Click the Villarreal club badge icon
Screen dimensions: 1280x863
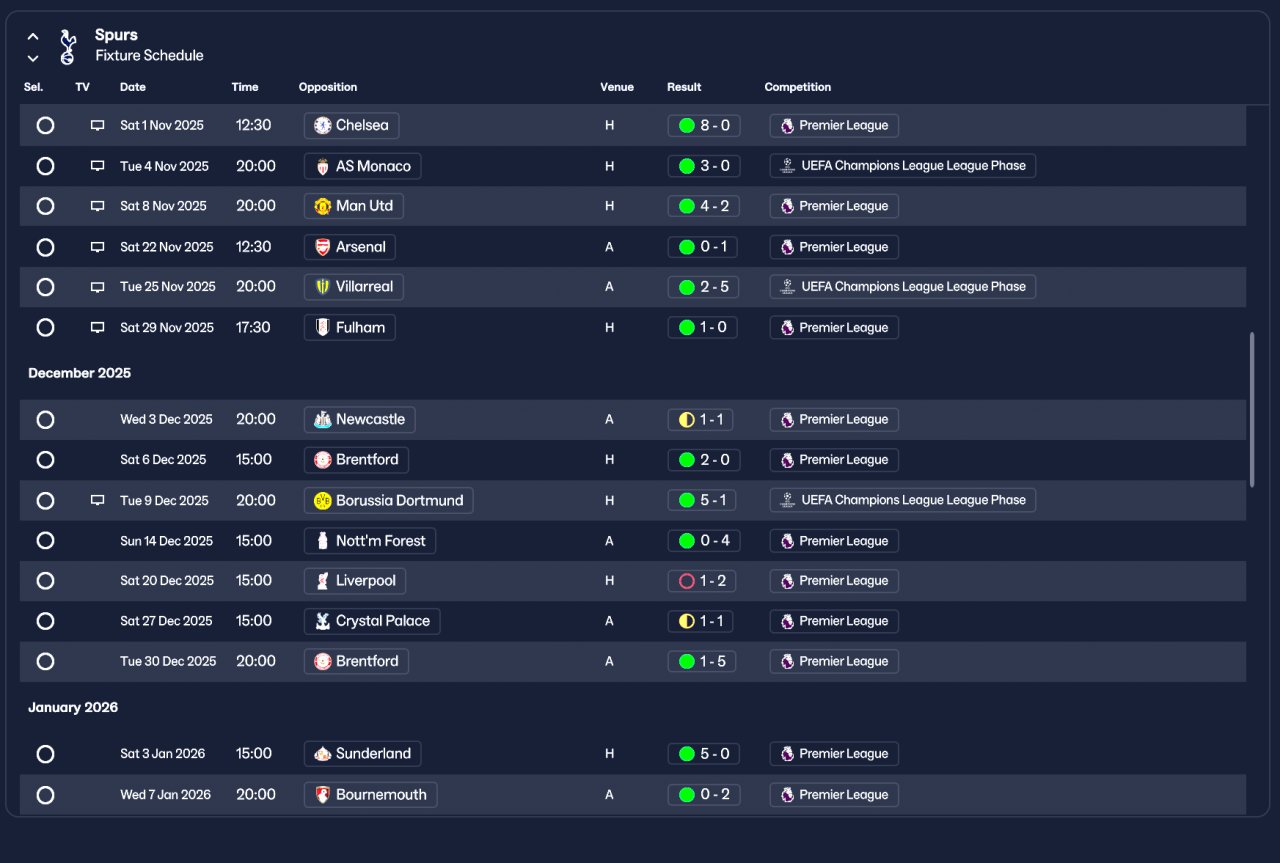tap(322, 287)
